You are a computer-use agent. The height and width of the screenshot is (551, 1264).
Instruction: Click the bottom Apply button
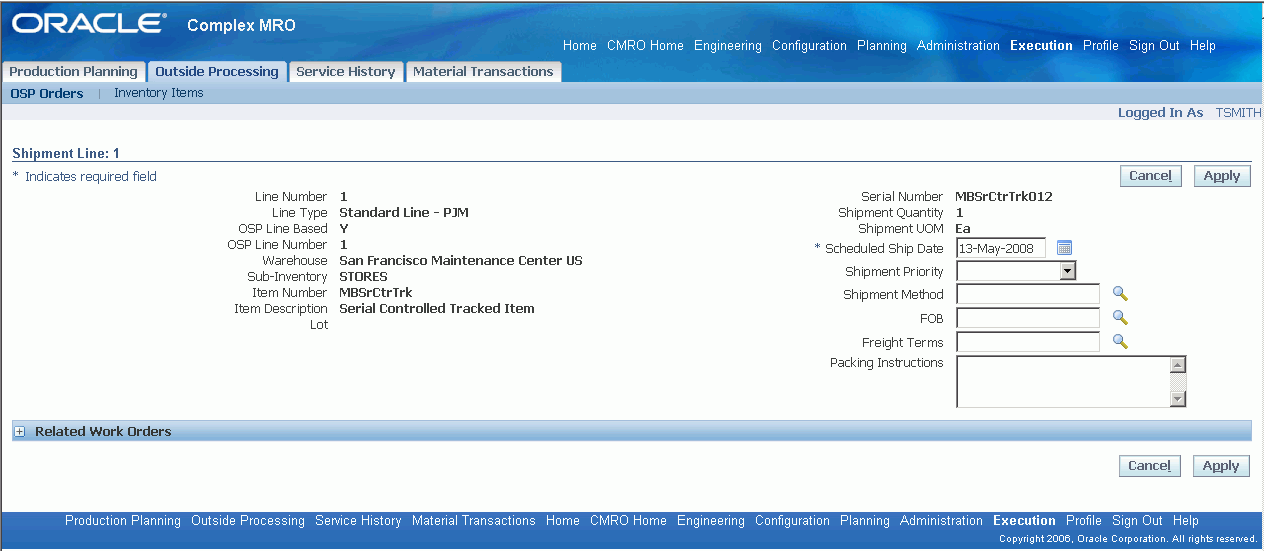pos(1221,466)
